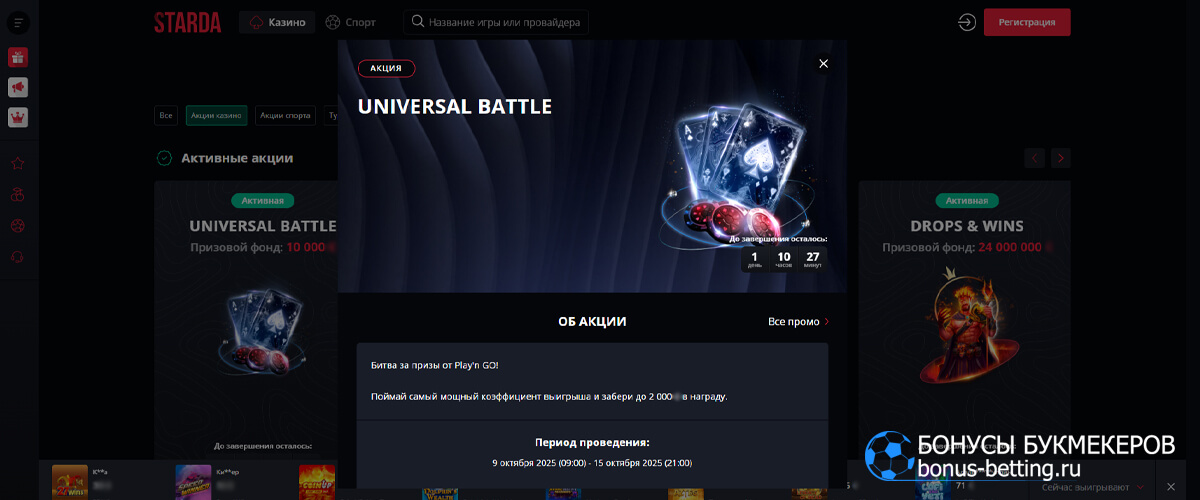The height and width of the screenshot is (500, 1200).
Task: Click the Регистрация button
Action: [1027, 22]
